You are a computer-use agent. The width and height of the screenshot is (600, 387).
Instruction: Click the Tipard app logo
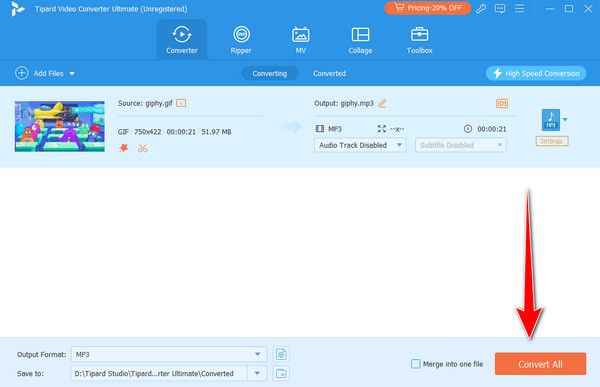[17, 8]
